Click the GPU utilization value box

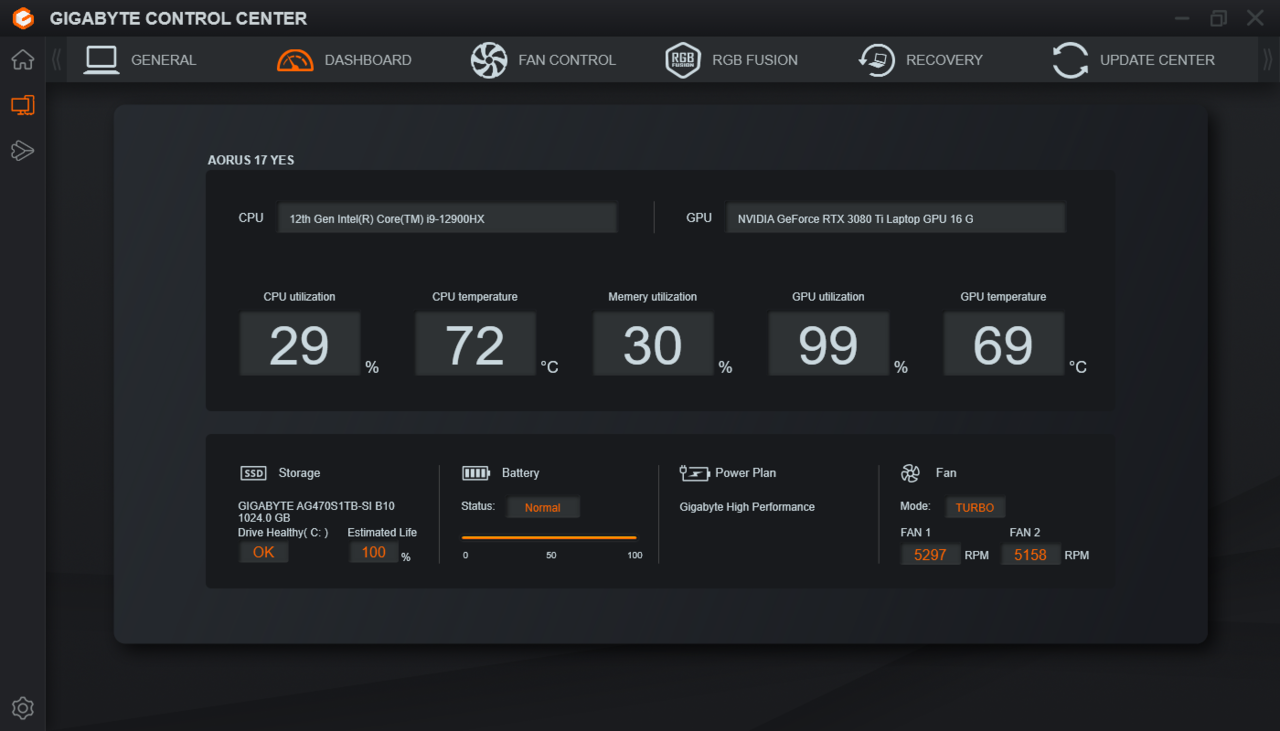[828, 345]
